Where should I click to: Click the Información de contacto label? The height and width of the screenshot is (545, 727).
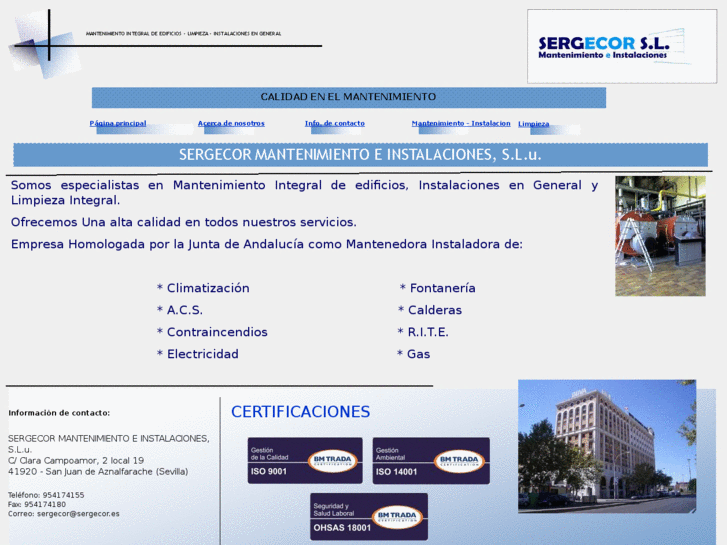tap(59, 413)
